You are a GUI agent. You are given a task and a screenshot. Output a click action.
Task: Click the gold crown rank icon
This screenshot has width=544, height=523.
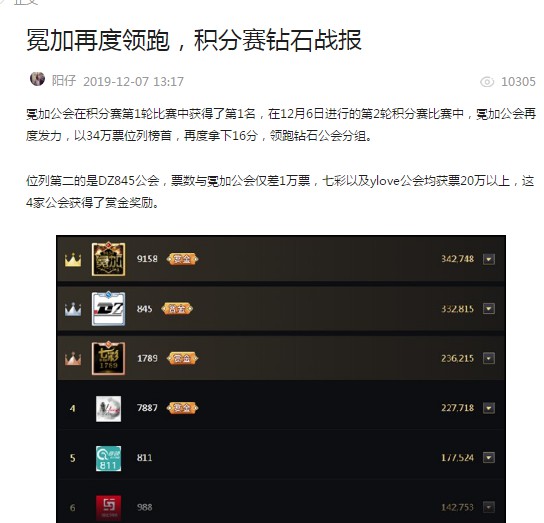point(73,260)
